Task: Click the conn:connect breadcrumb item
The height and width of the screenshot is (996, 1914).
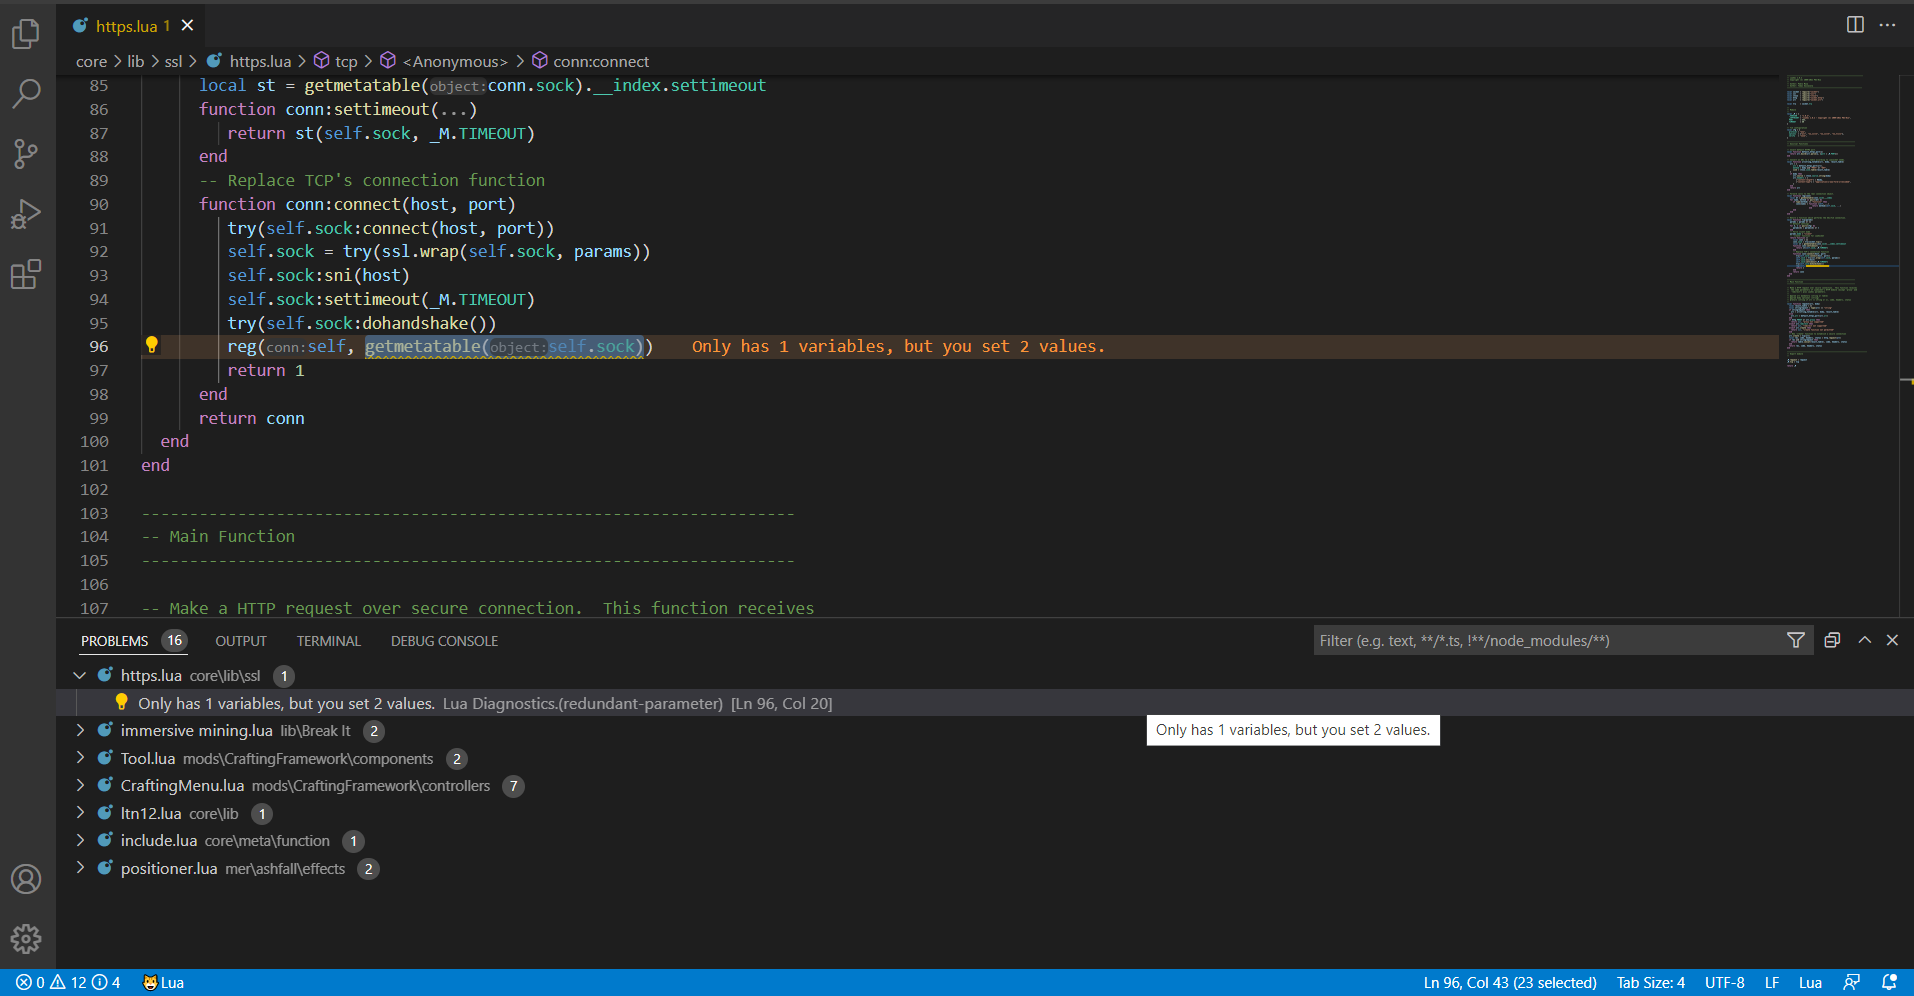Action: [x=602, y=61]
